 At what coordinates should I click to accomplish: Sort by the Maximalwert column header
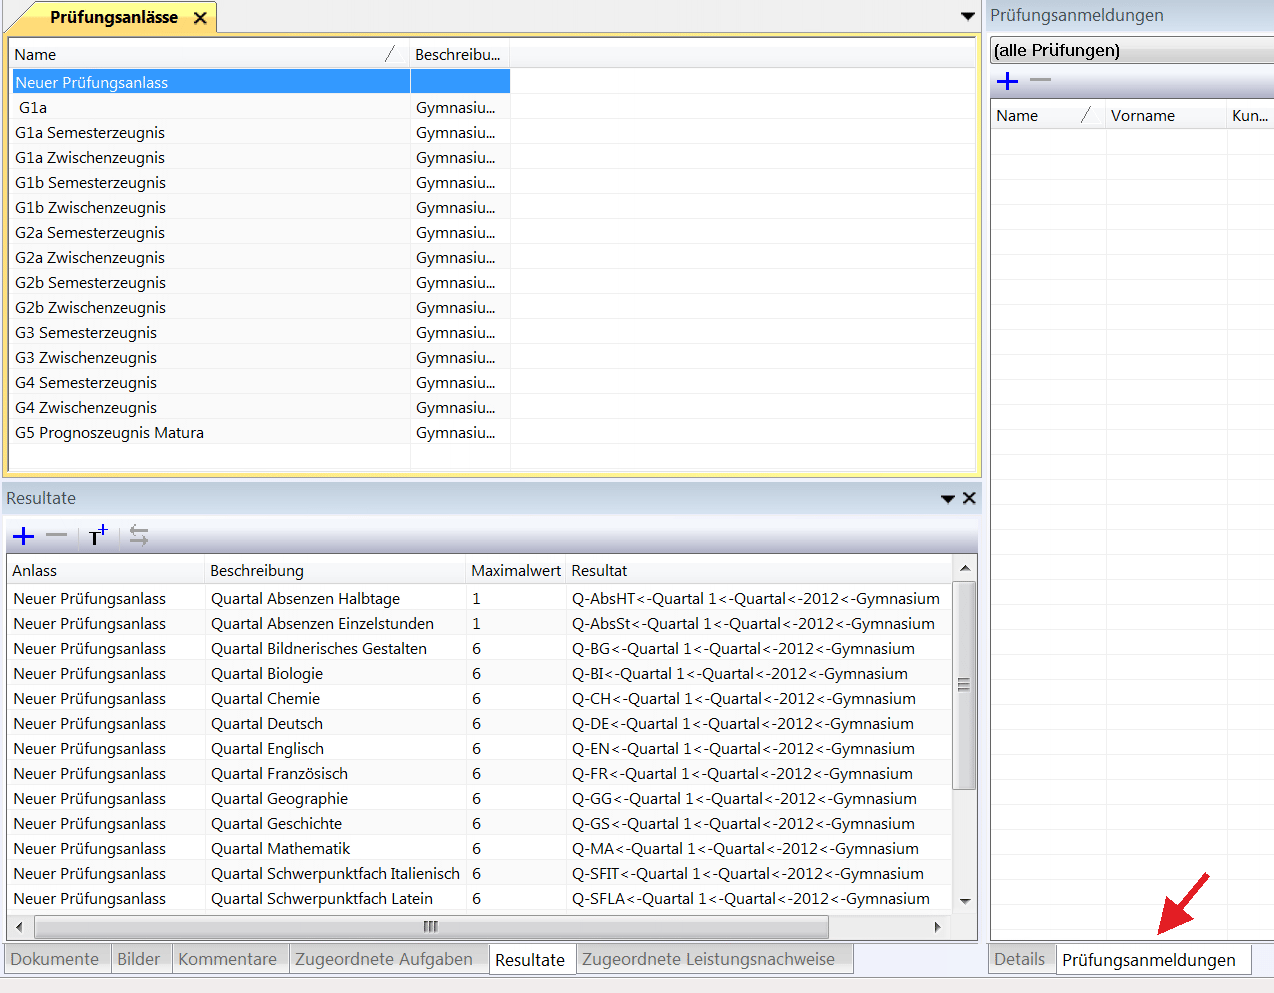(515, 571)
